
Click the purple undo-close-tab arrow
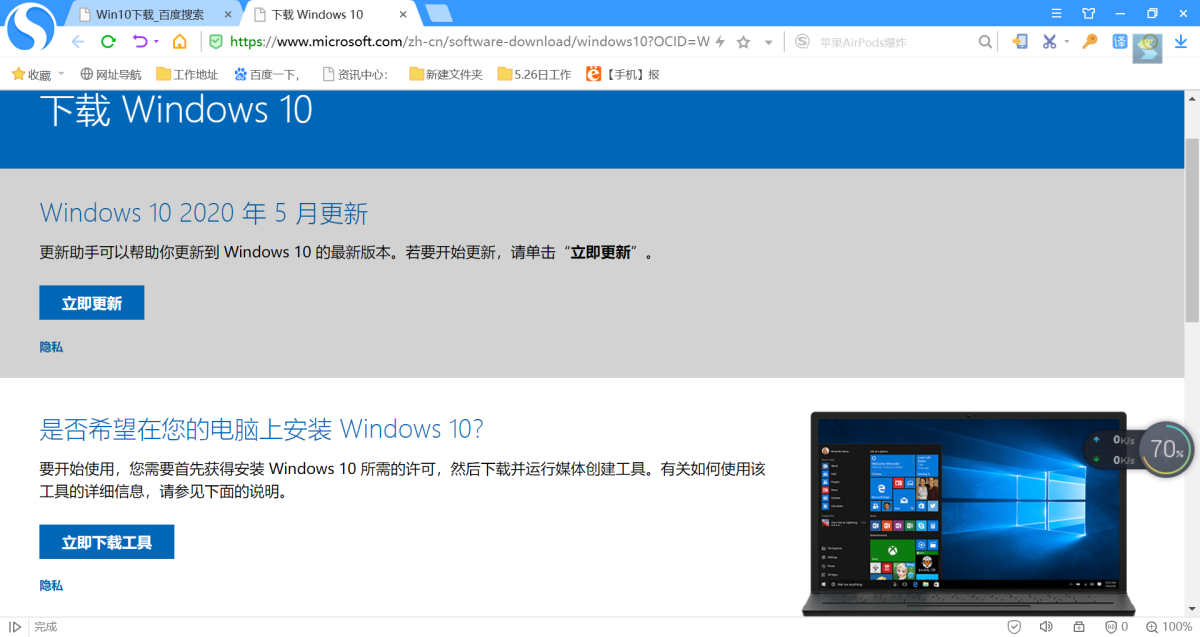(x=140, y=42)
